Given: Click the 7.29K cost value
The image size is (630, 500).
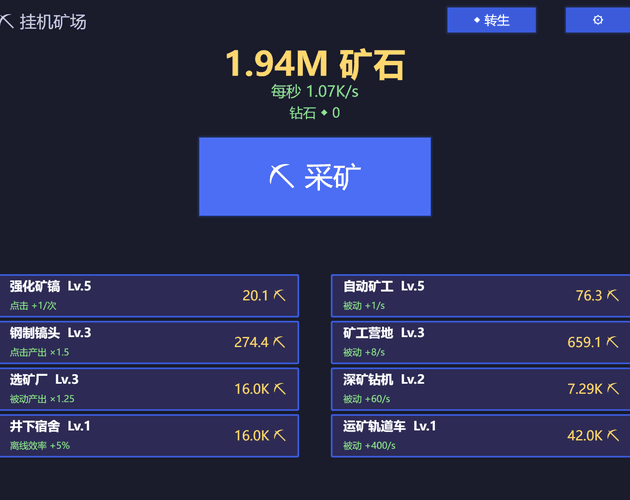Looking at the screenshot, I should [x=585, y=389].
